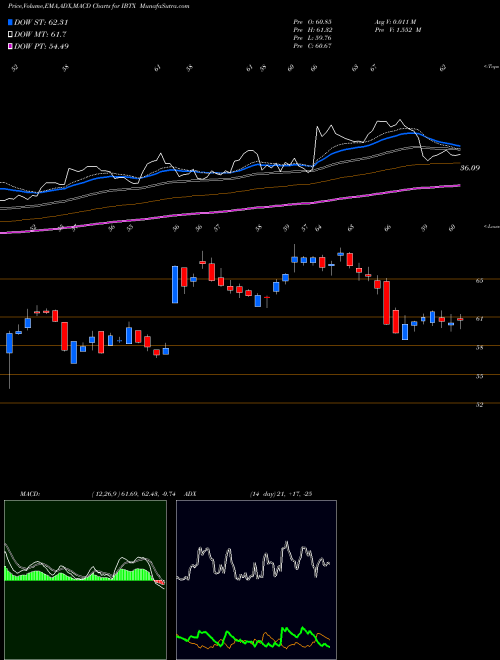Image resolution: width=500 pixels, height=660 pixels.
Task: Click the 52 price axis label
Action: 479,405
